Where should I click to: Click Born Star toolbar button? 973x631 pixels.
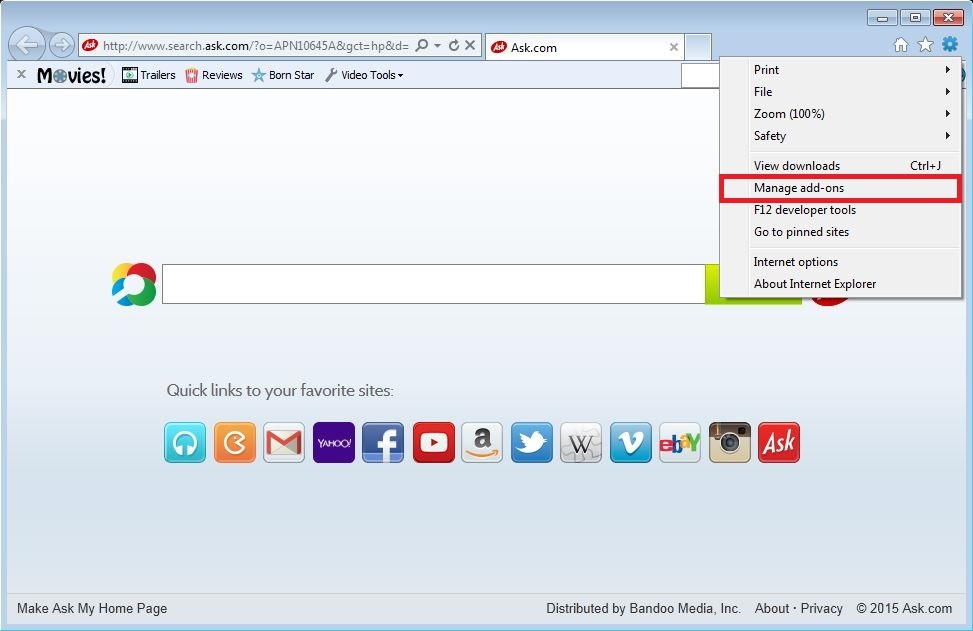tap(283, 75)
